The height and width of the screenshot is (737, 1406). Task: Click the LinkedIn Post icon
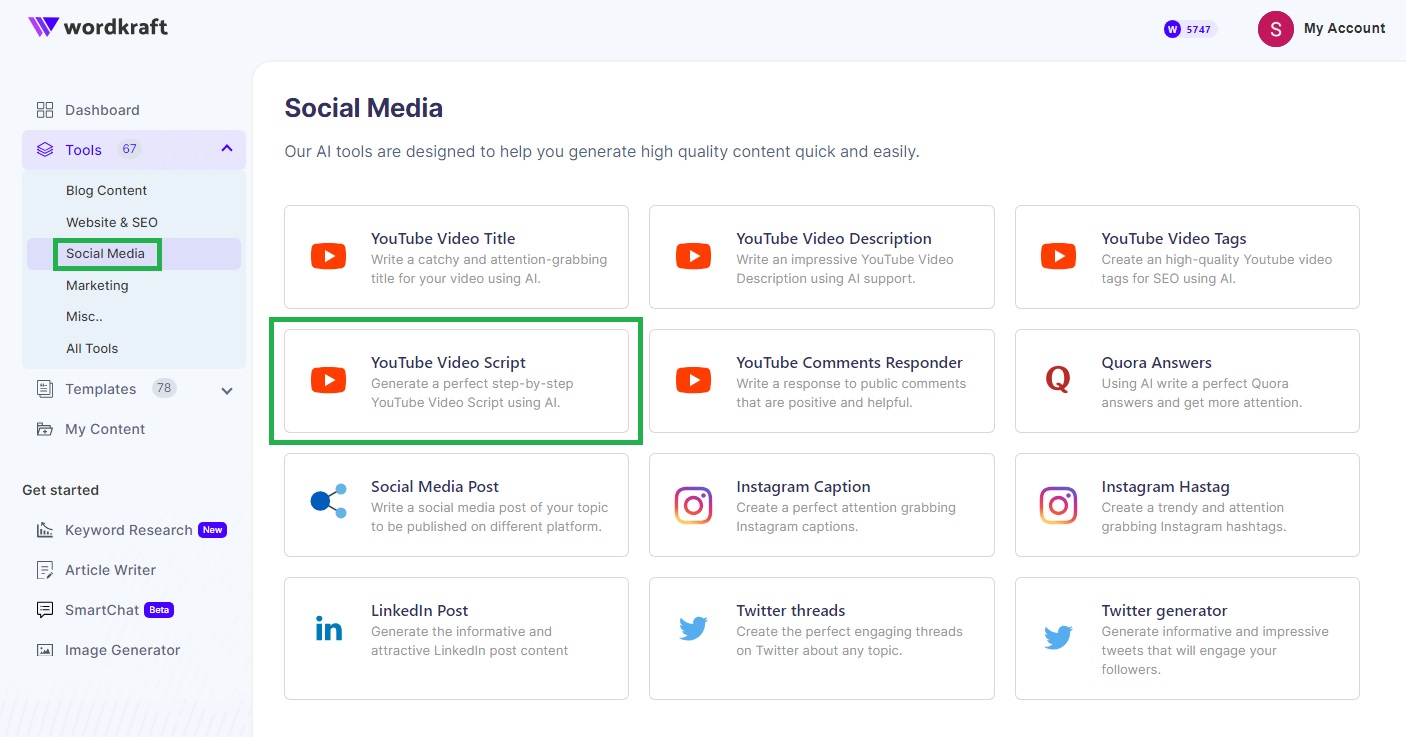click(328, 629)
